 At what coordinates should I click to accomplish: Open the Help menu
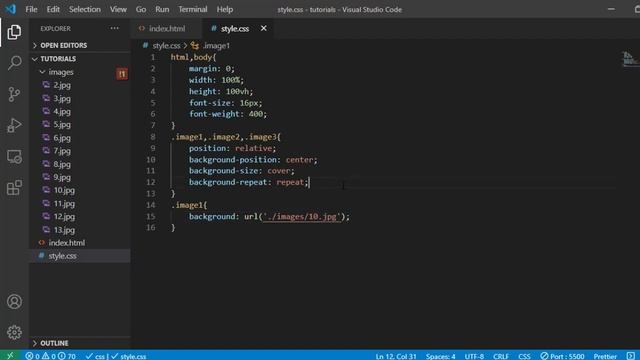click(225, 9)
